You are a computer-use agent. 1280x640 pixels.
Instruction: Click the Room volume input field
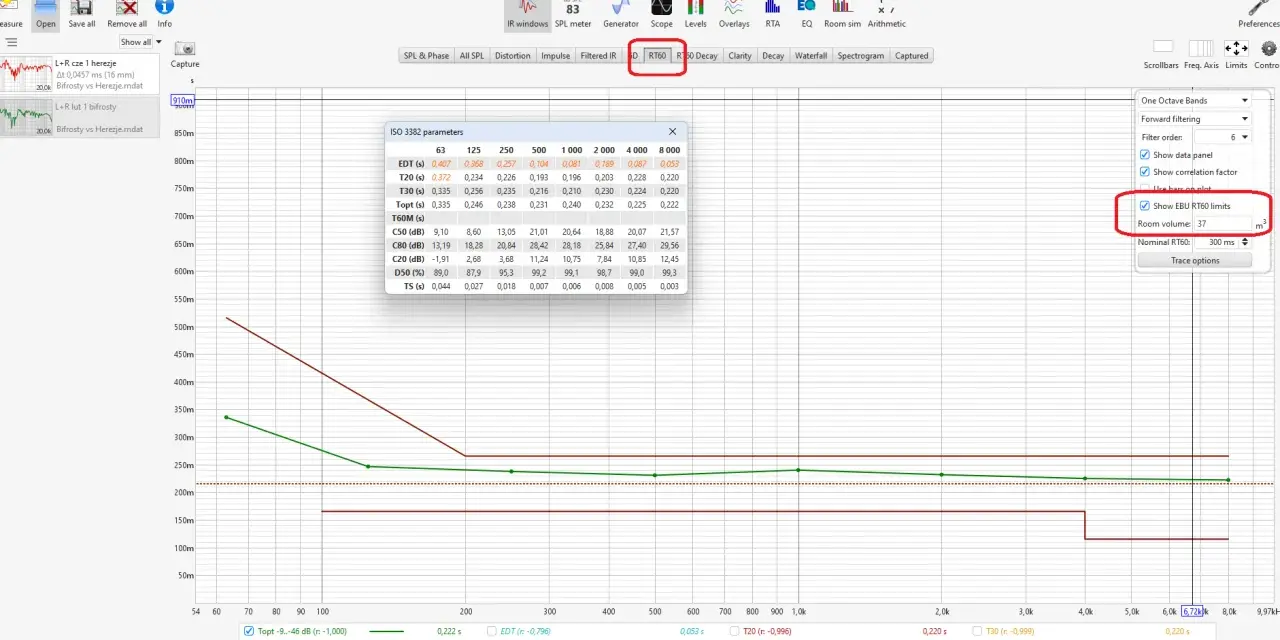[x=1223, y=223]
